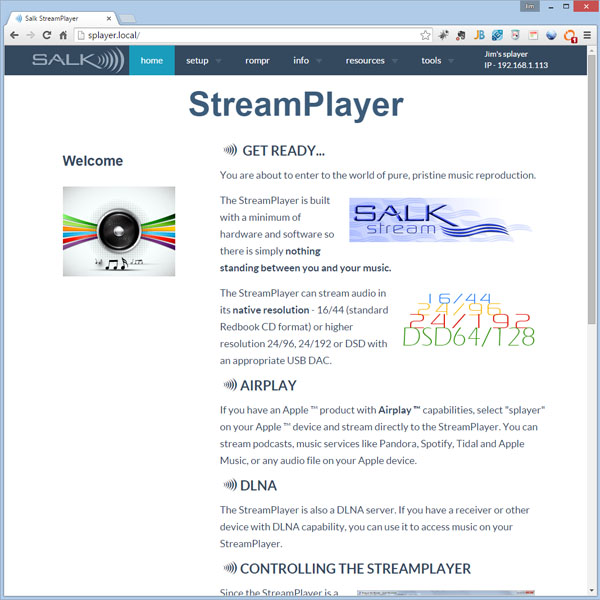Click the bug-shaped extension icon

(x=443, y=35)
